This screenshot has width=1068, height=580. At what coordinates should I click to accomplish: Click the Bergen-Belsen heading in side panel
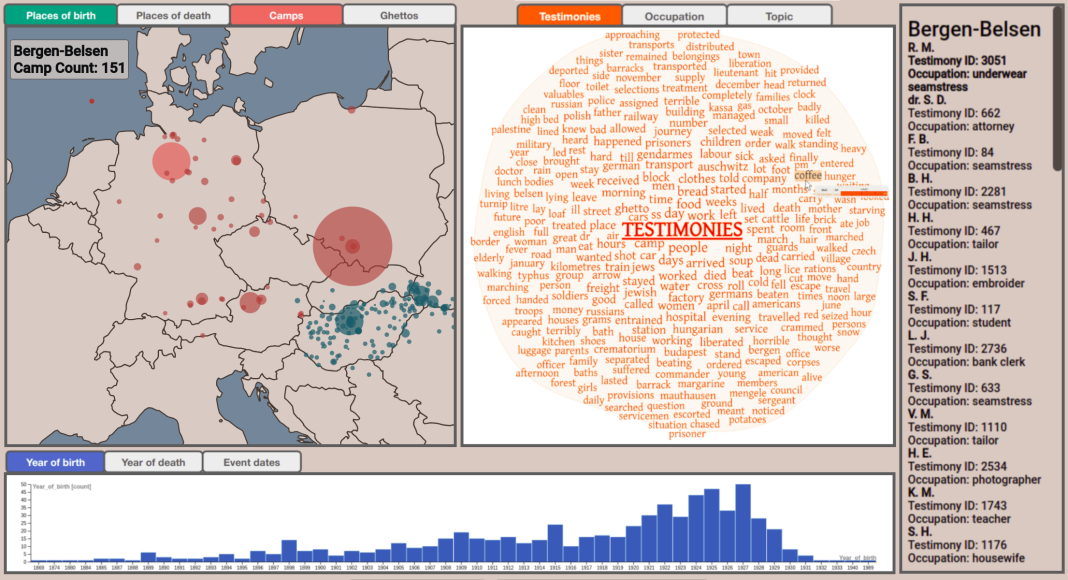click(974, 29)
